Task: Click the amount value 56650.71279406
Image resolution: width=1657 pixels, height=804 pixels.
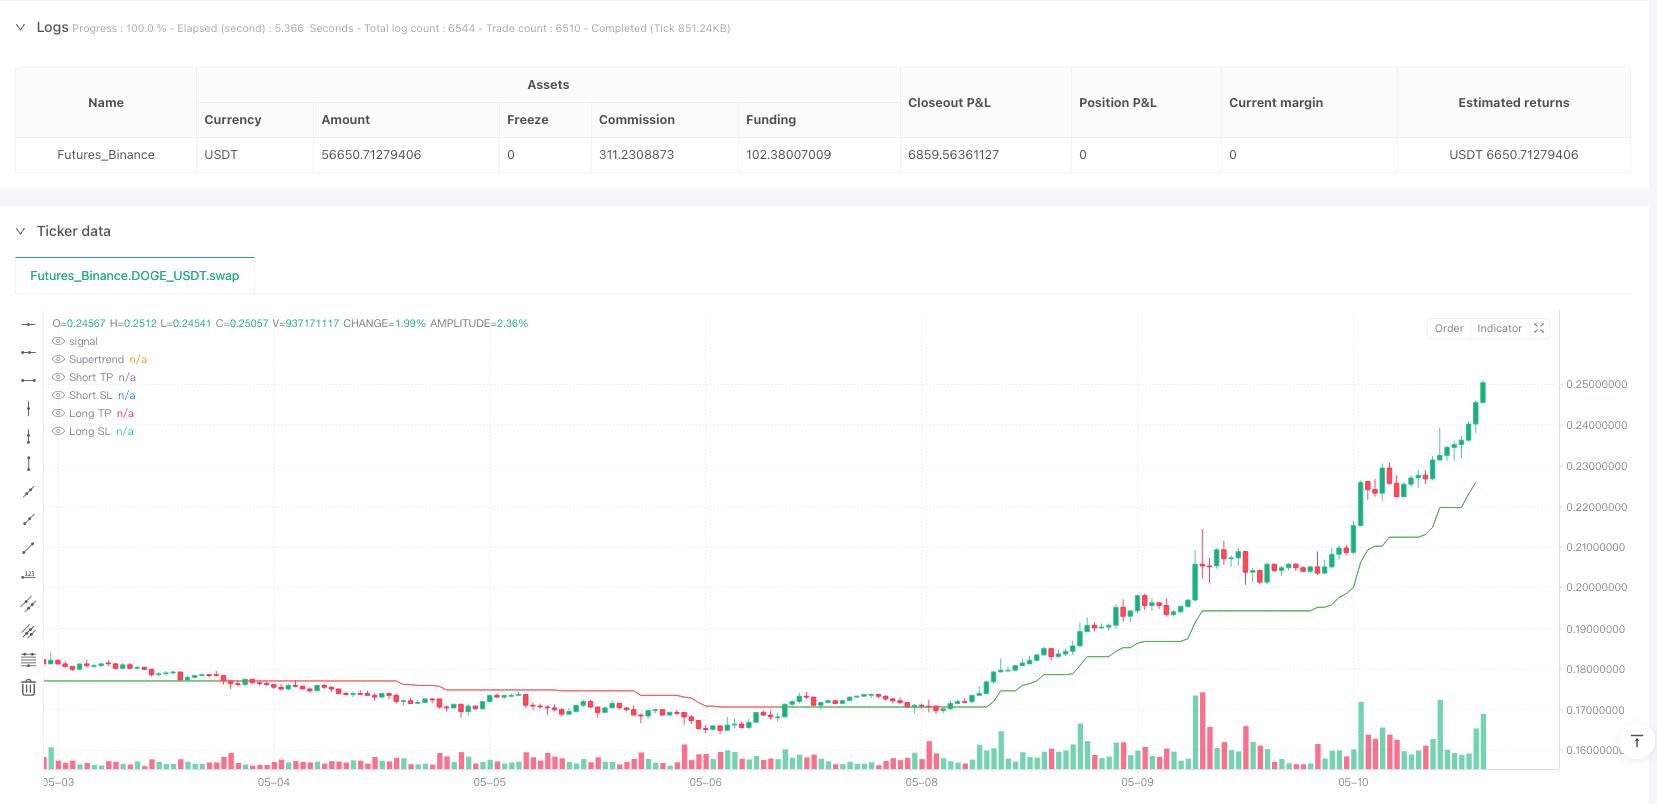Action: 371,155
